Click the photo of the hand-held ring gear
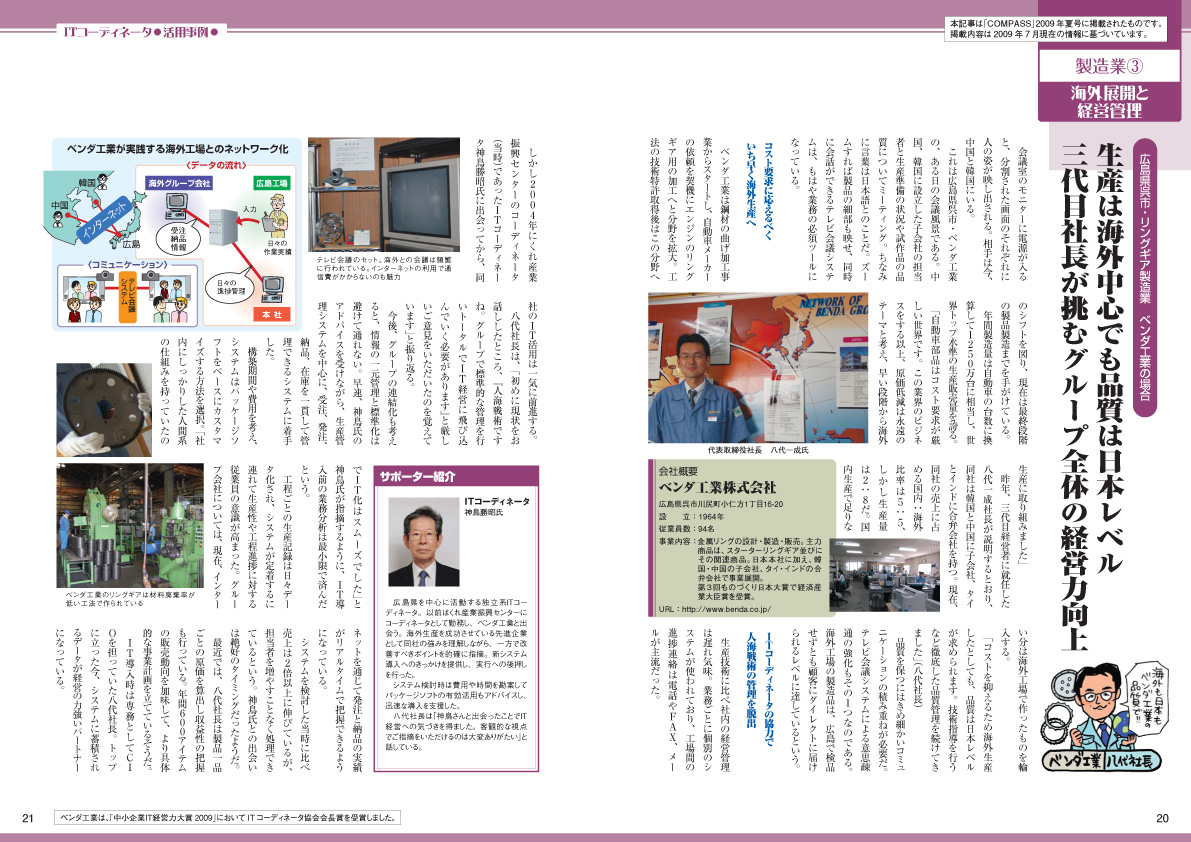The width and height of the screenshot is (1191, 842). pyautogui.click(x=103, y=410)
